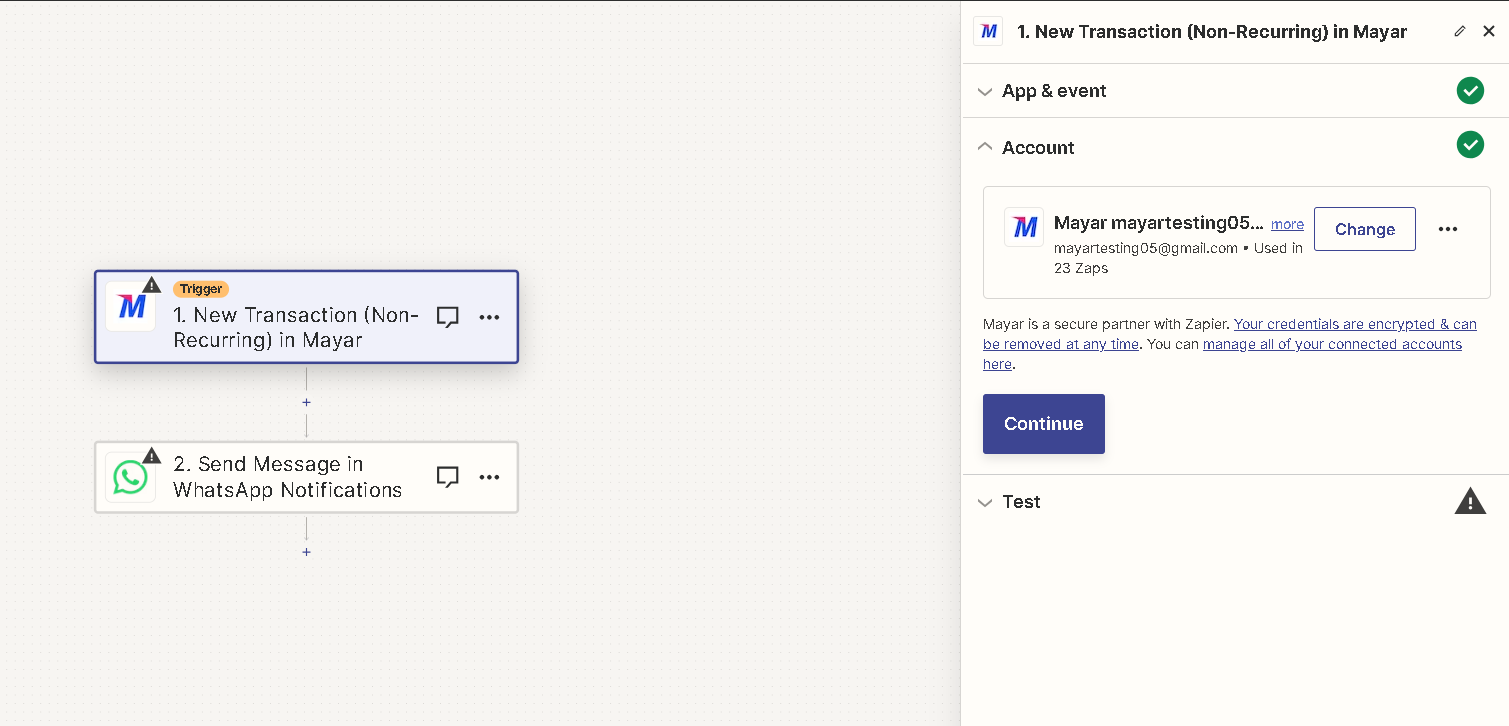Click green checkmark beside Account
This screenshot has height=726, width=1509.
(x=1470, y=145)
